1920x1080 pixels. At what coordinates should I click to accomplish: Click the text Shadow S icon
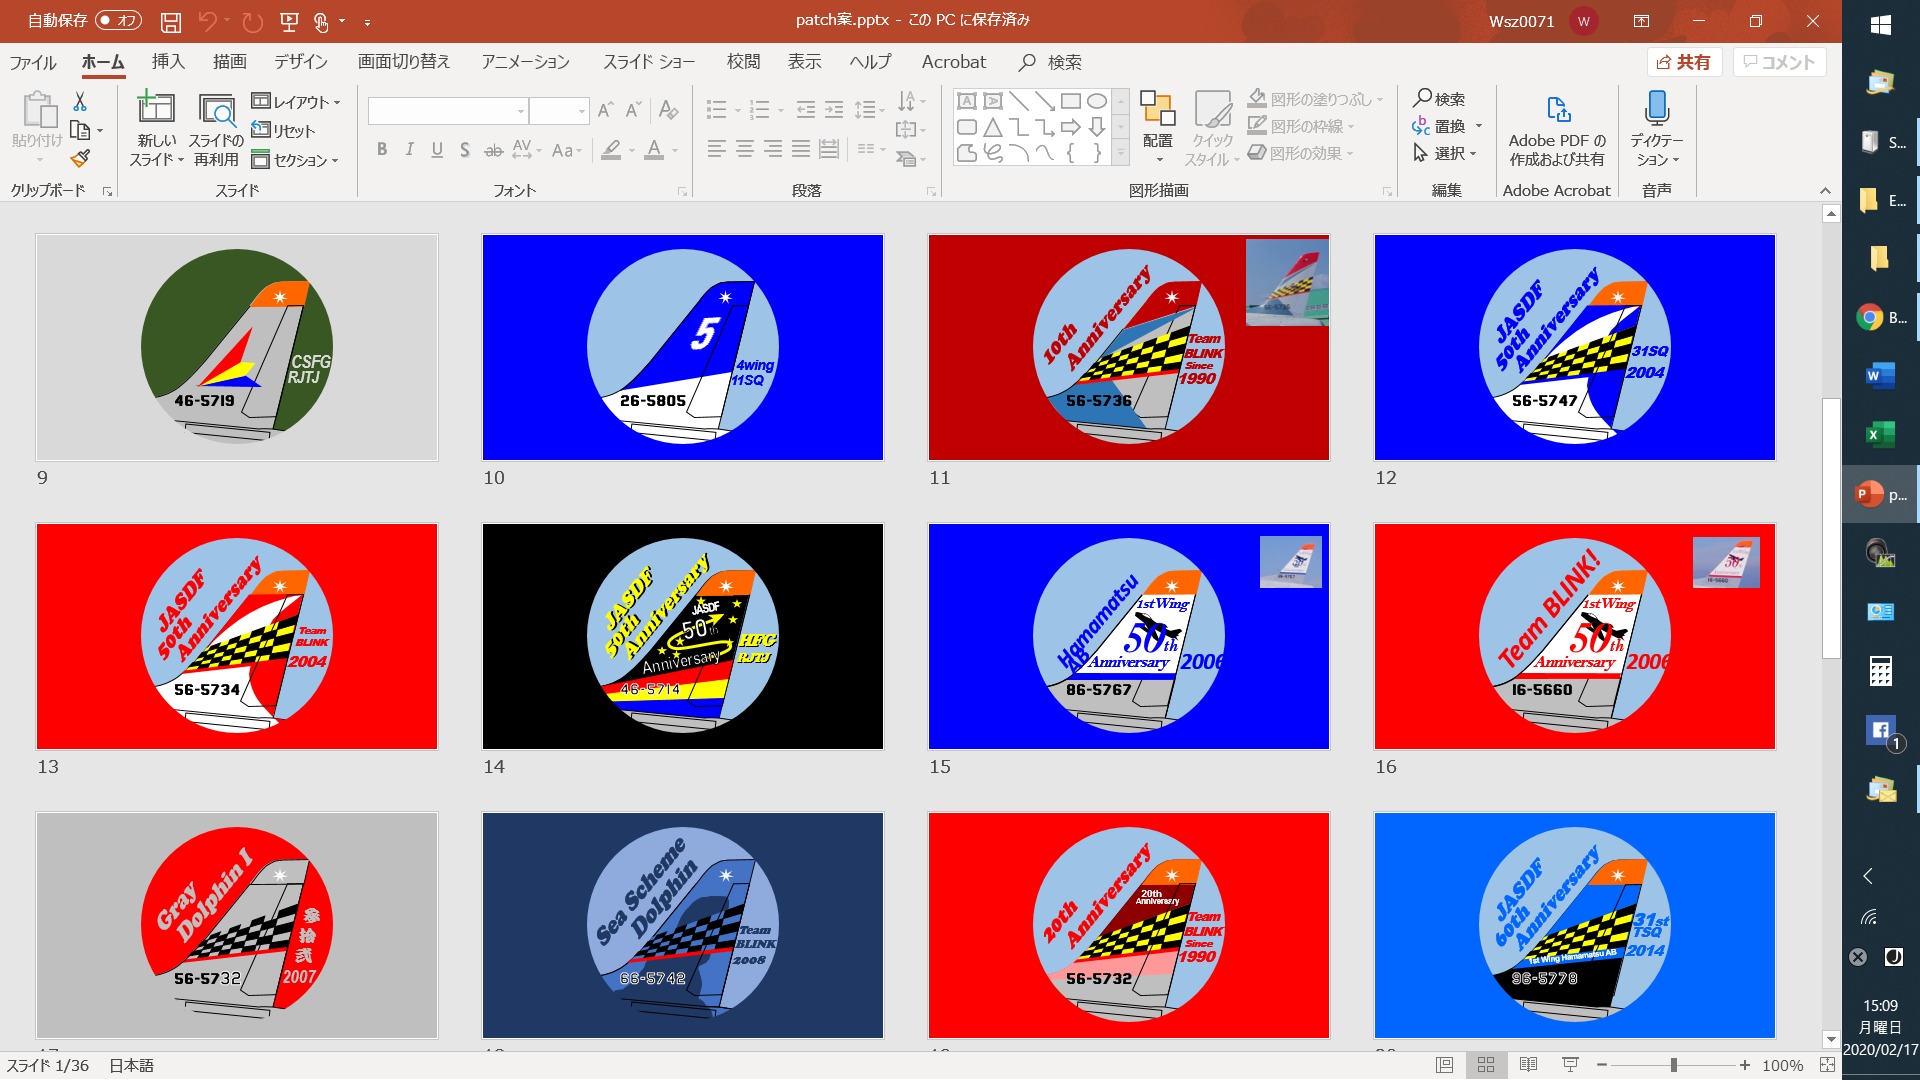coord(465,150)
